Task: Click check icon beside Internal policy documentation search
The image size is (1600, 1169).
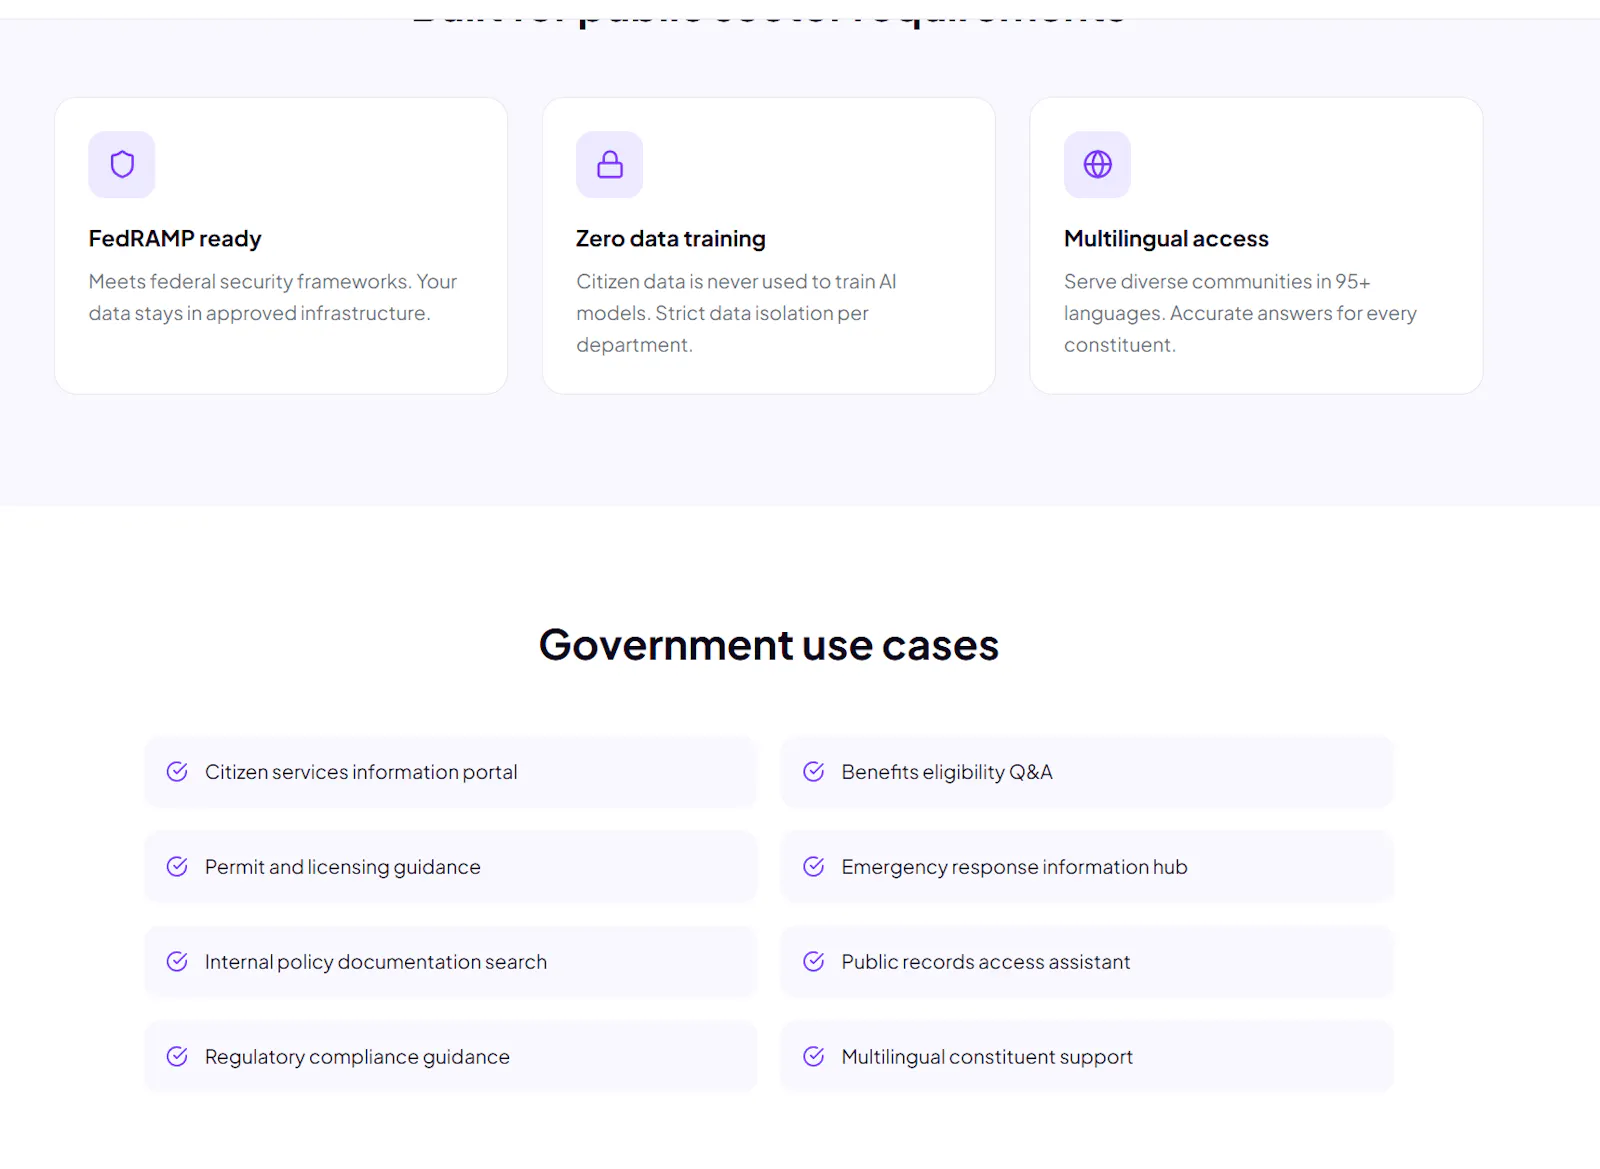Action: [x=177, y=962]
